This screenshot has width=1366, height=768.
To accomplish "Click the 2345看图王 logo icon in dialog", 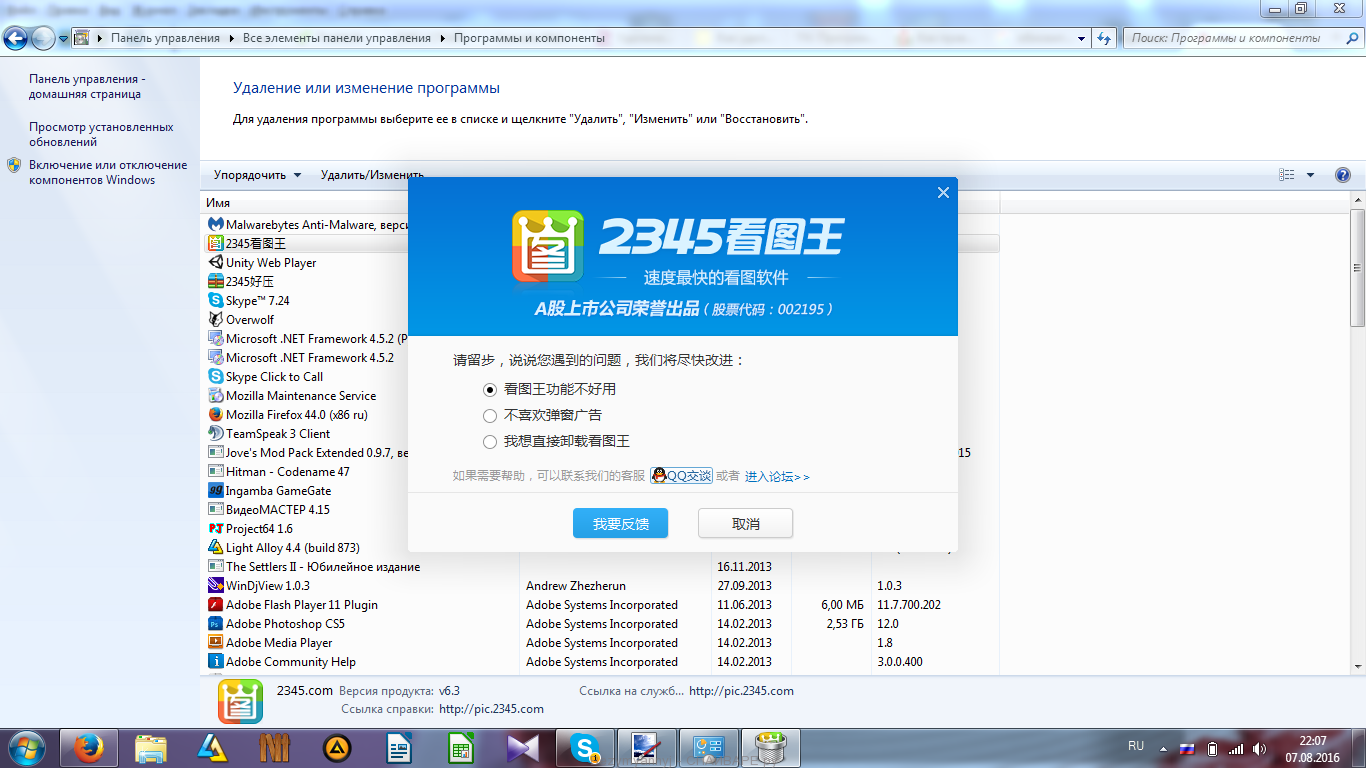I will pyautogui.click(x=548, y=245).
